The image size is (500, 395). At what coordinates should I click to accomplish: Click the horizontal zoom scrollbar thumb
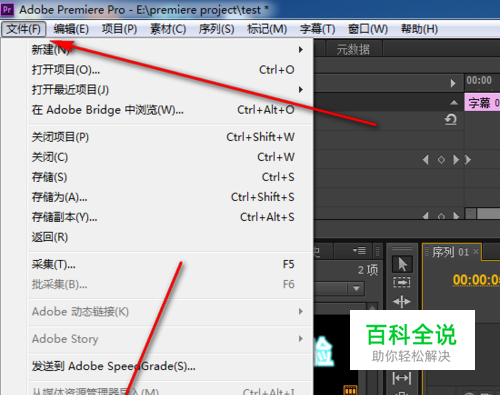tap(488, 214)
